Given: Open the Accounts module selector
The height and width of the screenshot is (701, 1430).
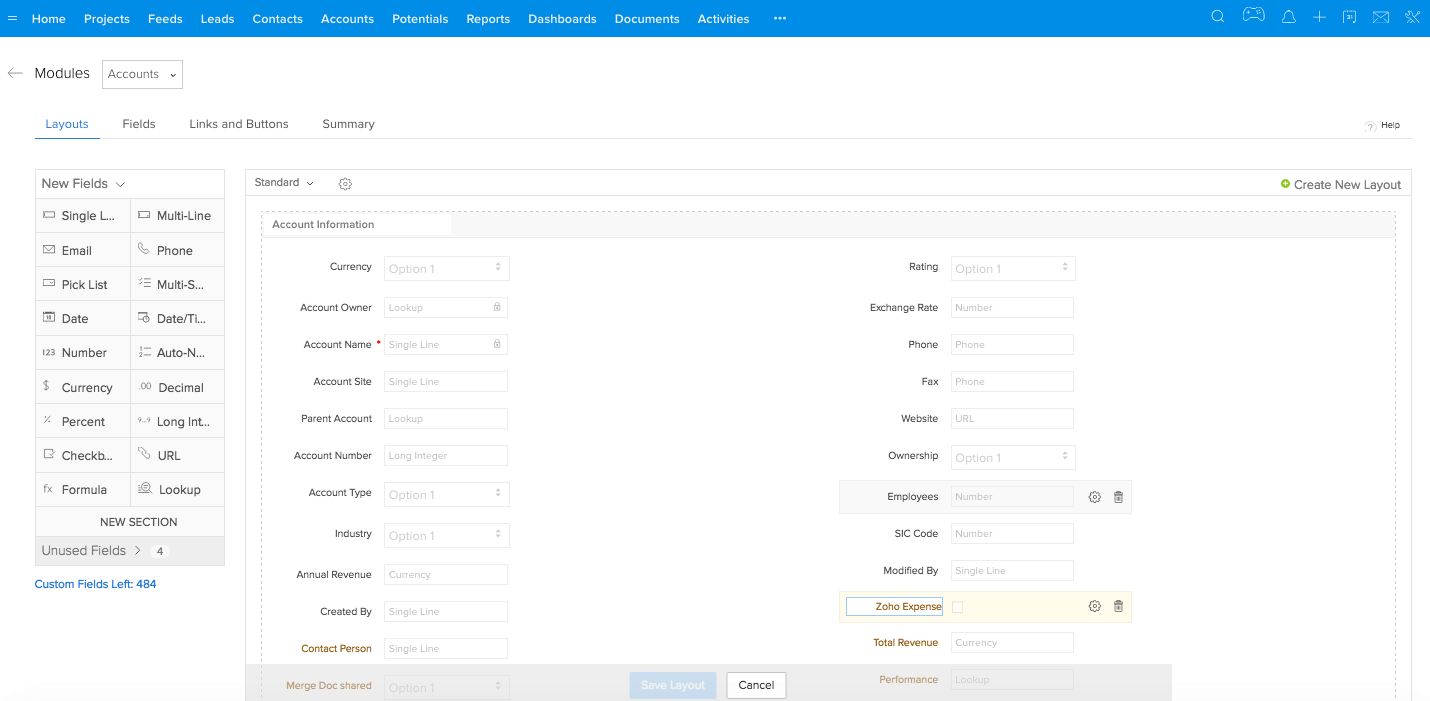Looking at the screenshot, I should 141,74.
